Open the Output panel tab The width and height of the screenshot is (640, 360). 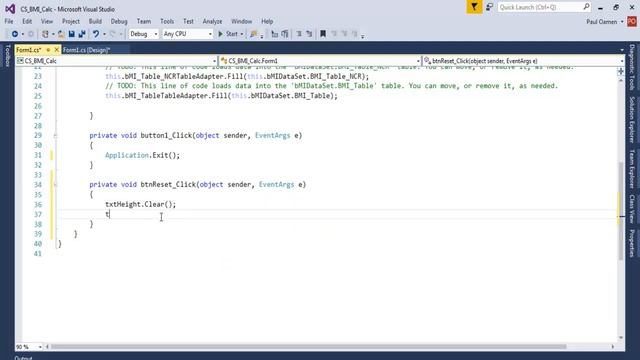pos(23,358)
